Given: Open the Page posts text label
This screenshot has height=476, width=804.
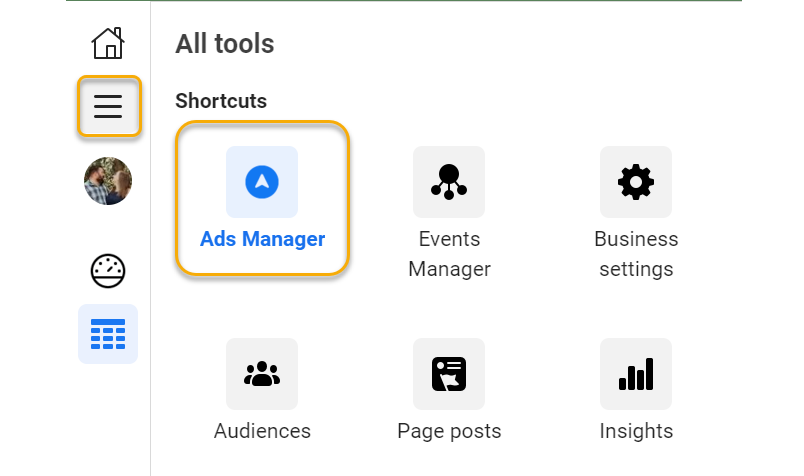Looking at the screenshot, I should (449, 431).
